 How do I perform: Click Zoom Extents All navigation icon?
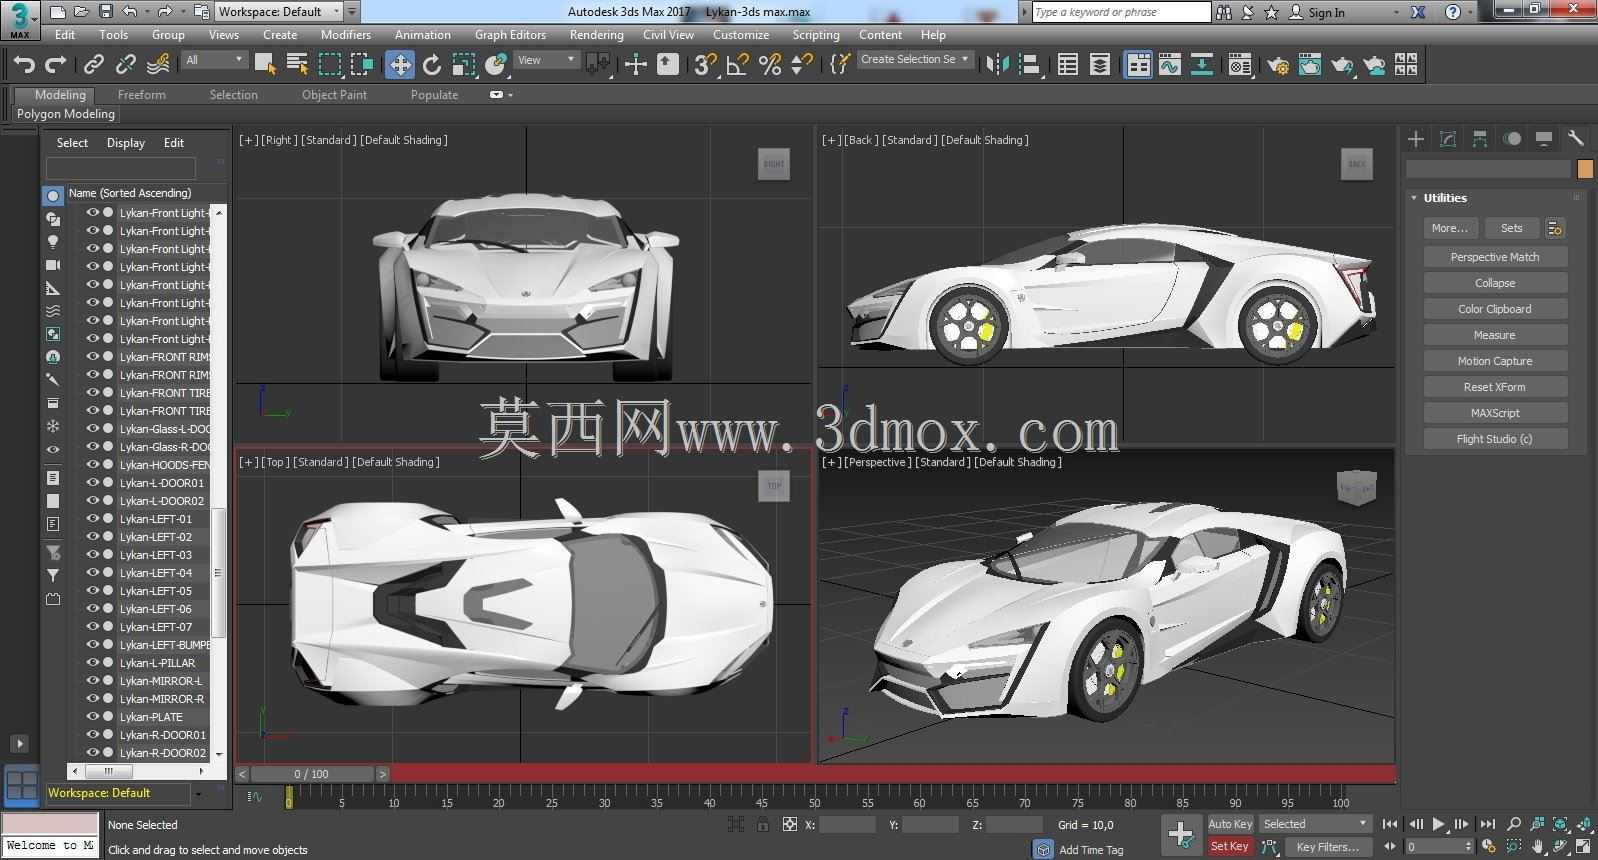1560,825
